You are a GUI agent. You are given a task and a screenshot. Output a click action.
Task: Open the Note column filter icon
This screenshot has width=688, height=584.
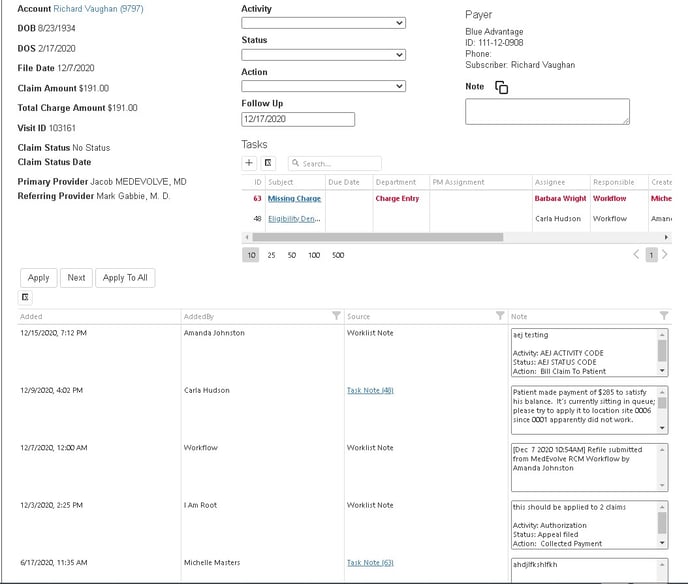[664, 316]
